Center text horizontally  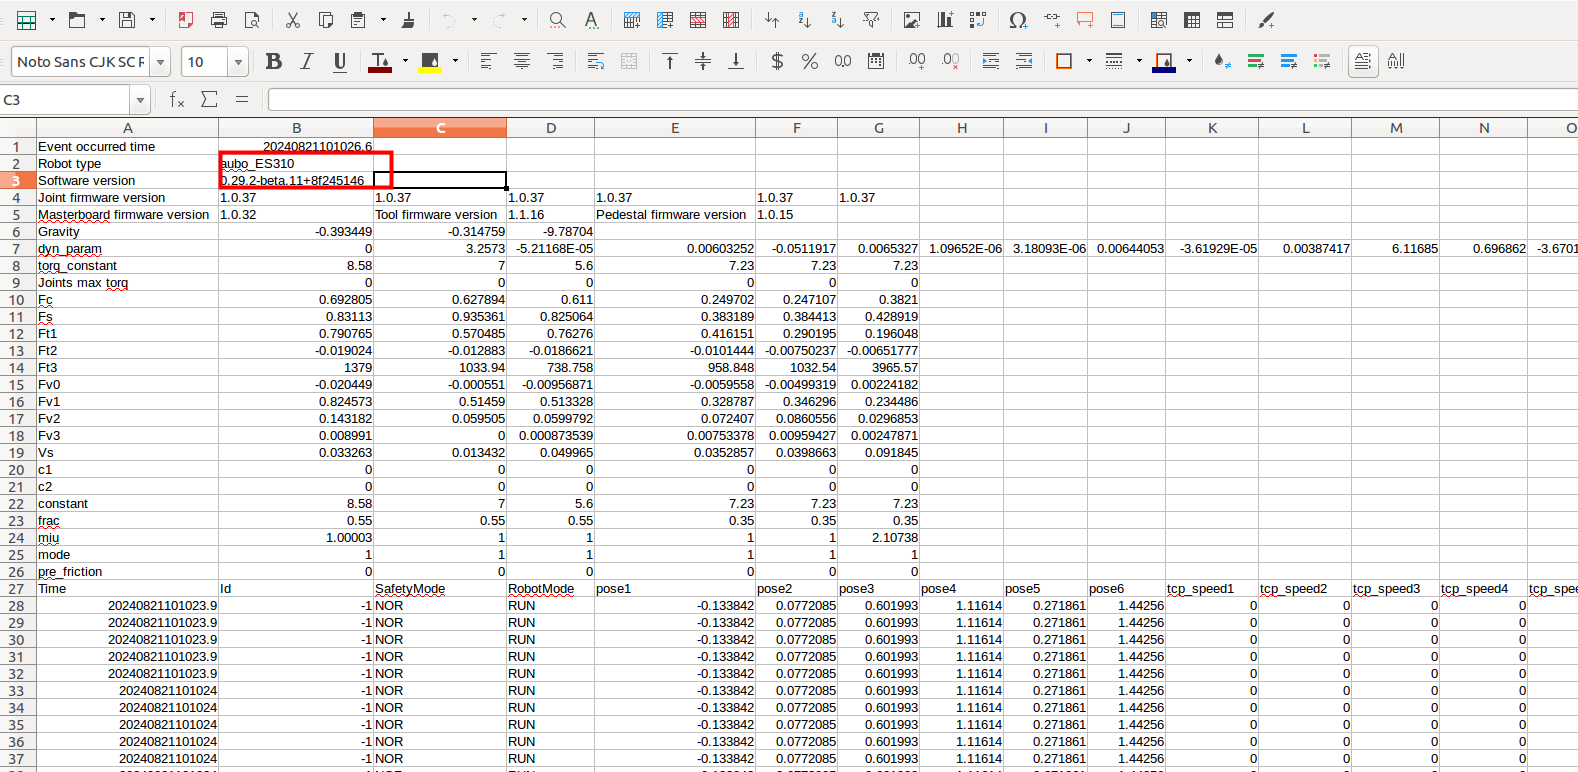(x=522, y=62)
